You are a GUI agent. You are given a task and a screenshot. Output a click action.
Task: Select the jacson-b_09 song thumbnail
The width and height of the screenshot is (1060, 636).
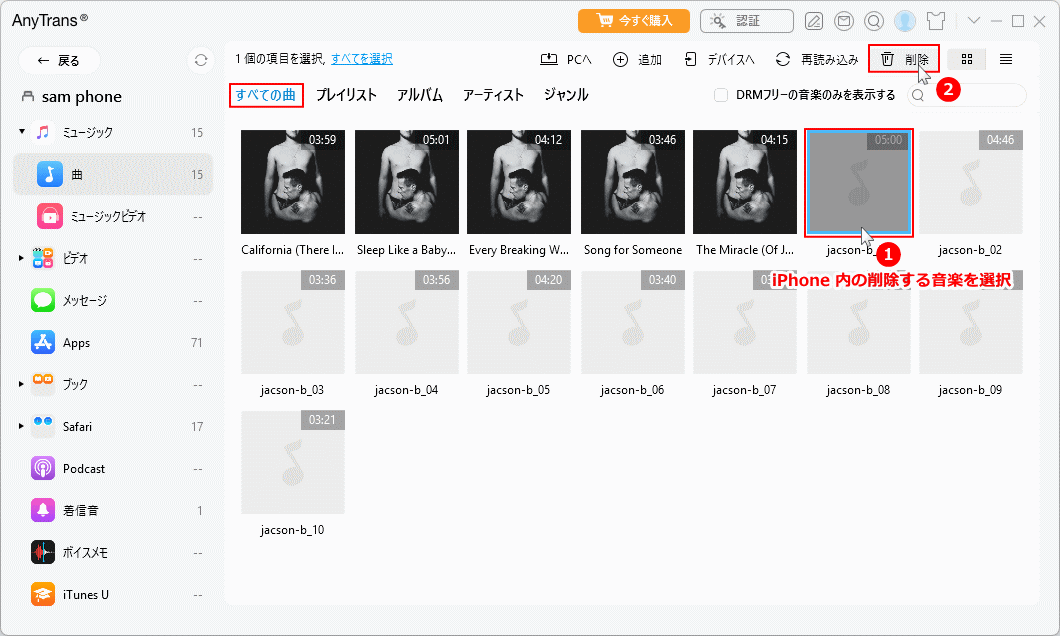tap(971, 322)
